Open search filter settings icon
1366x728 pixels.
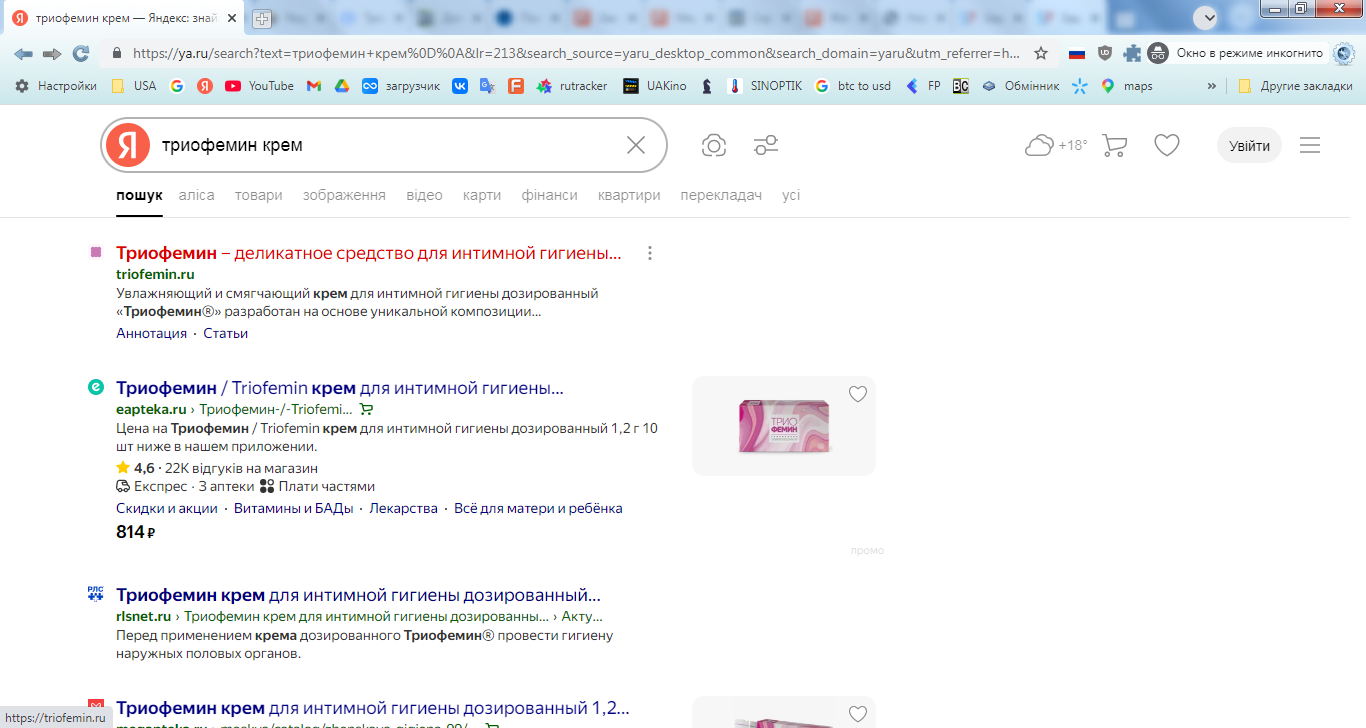[766, 145]
